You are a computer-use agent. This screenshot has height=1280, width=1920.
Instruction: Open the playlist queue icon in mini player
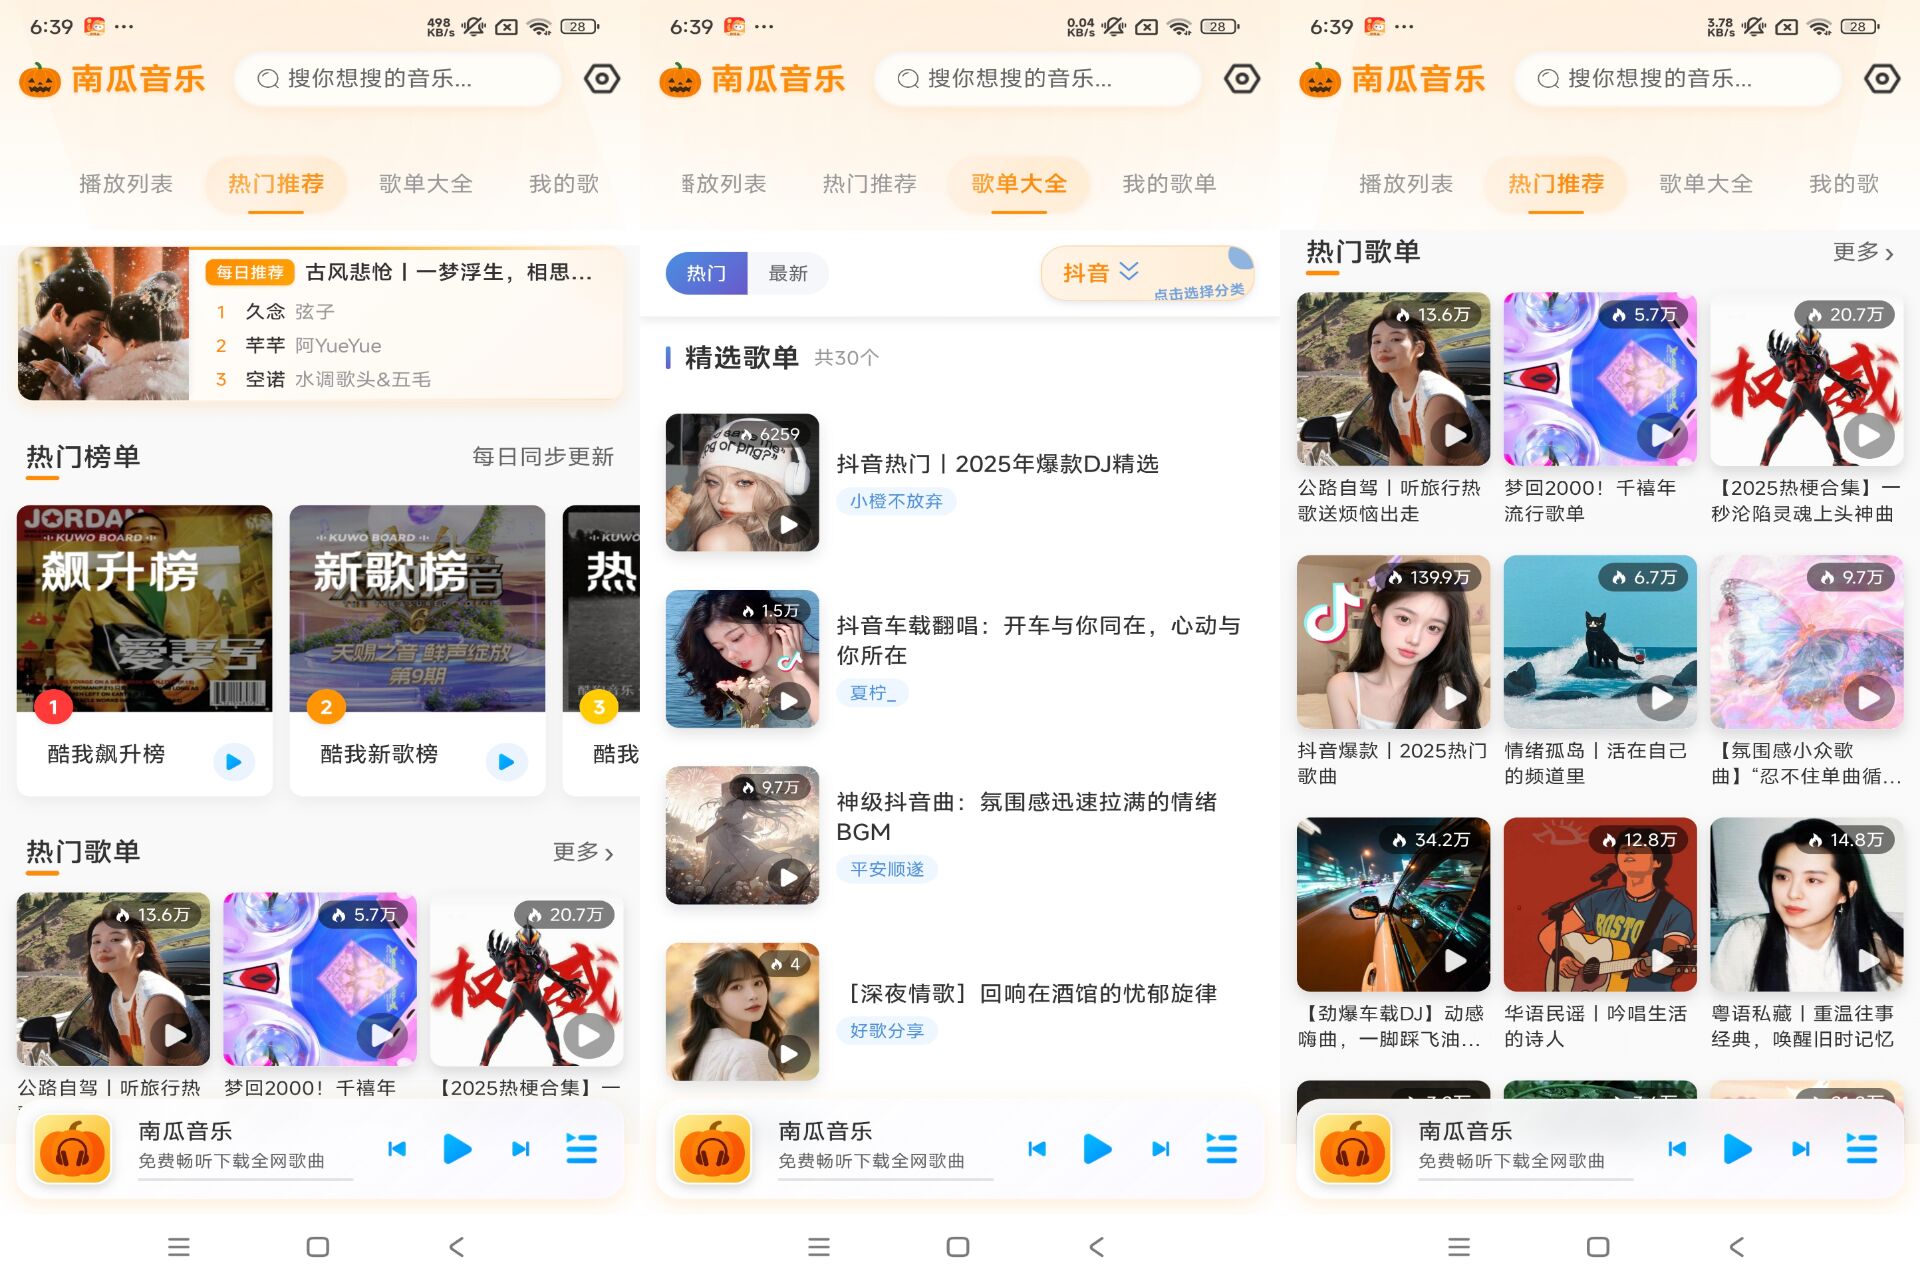(581, 1150)
